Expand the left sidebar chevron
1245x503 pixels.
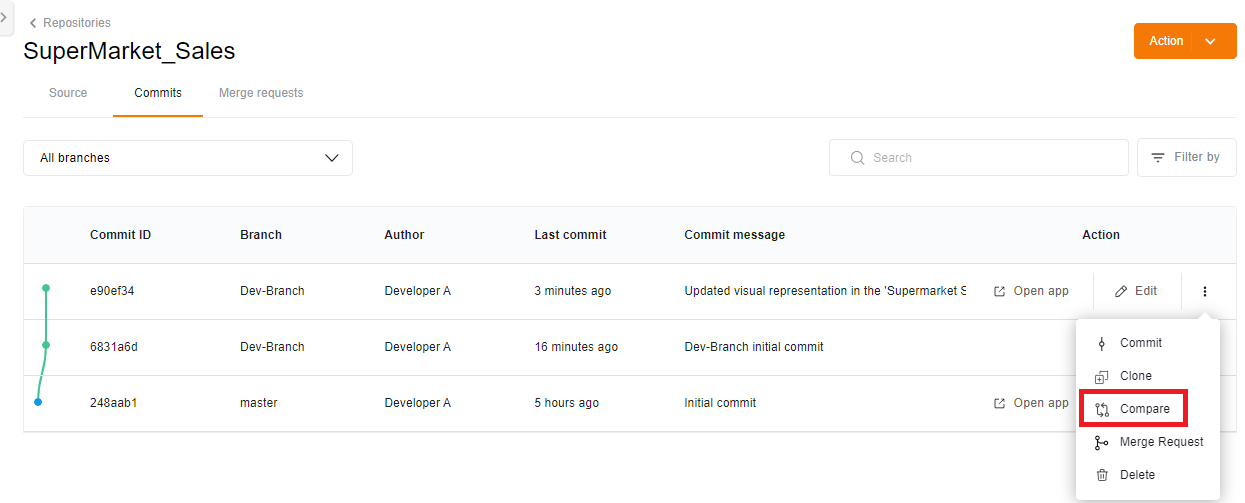[5, 18]
